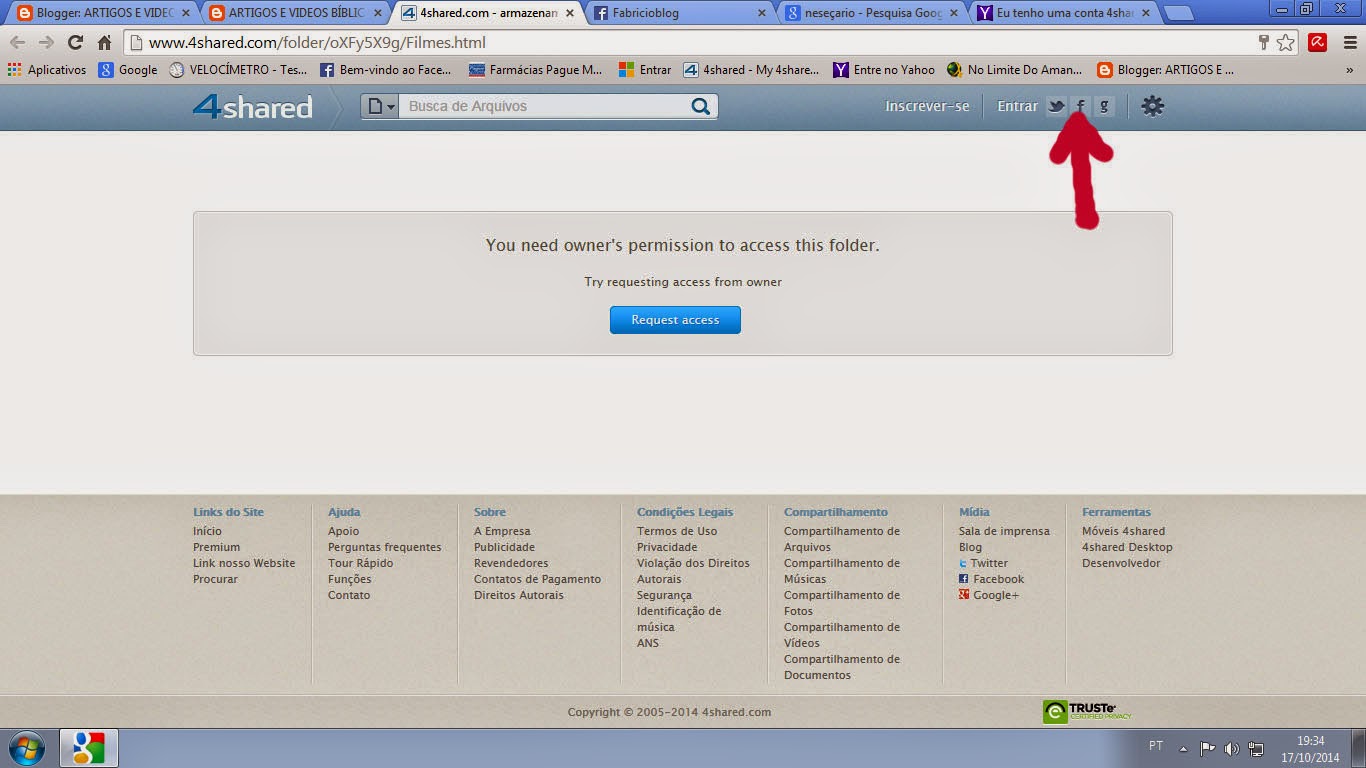Viewport: 1366px width, 768px height.
Task: Open the new tab button
Action: coord(1178,13)
